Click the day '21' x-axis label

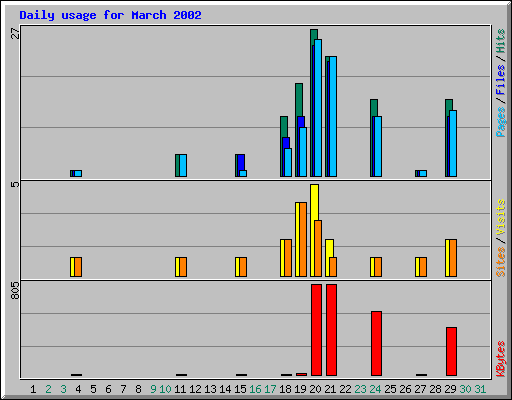pos(330,389)
